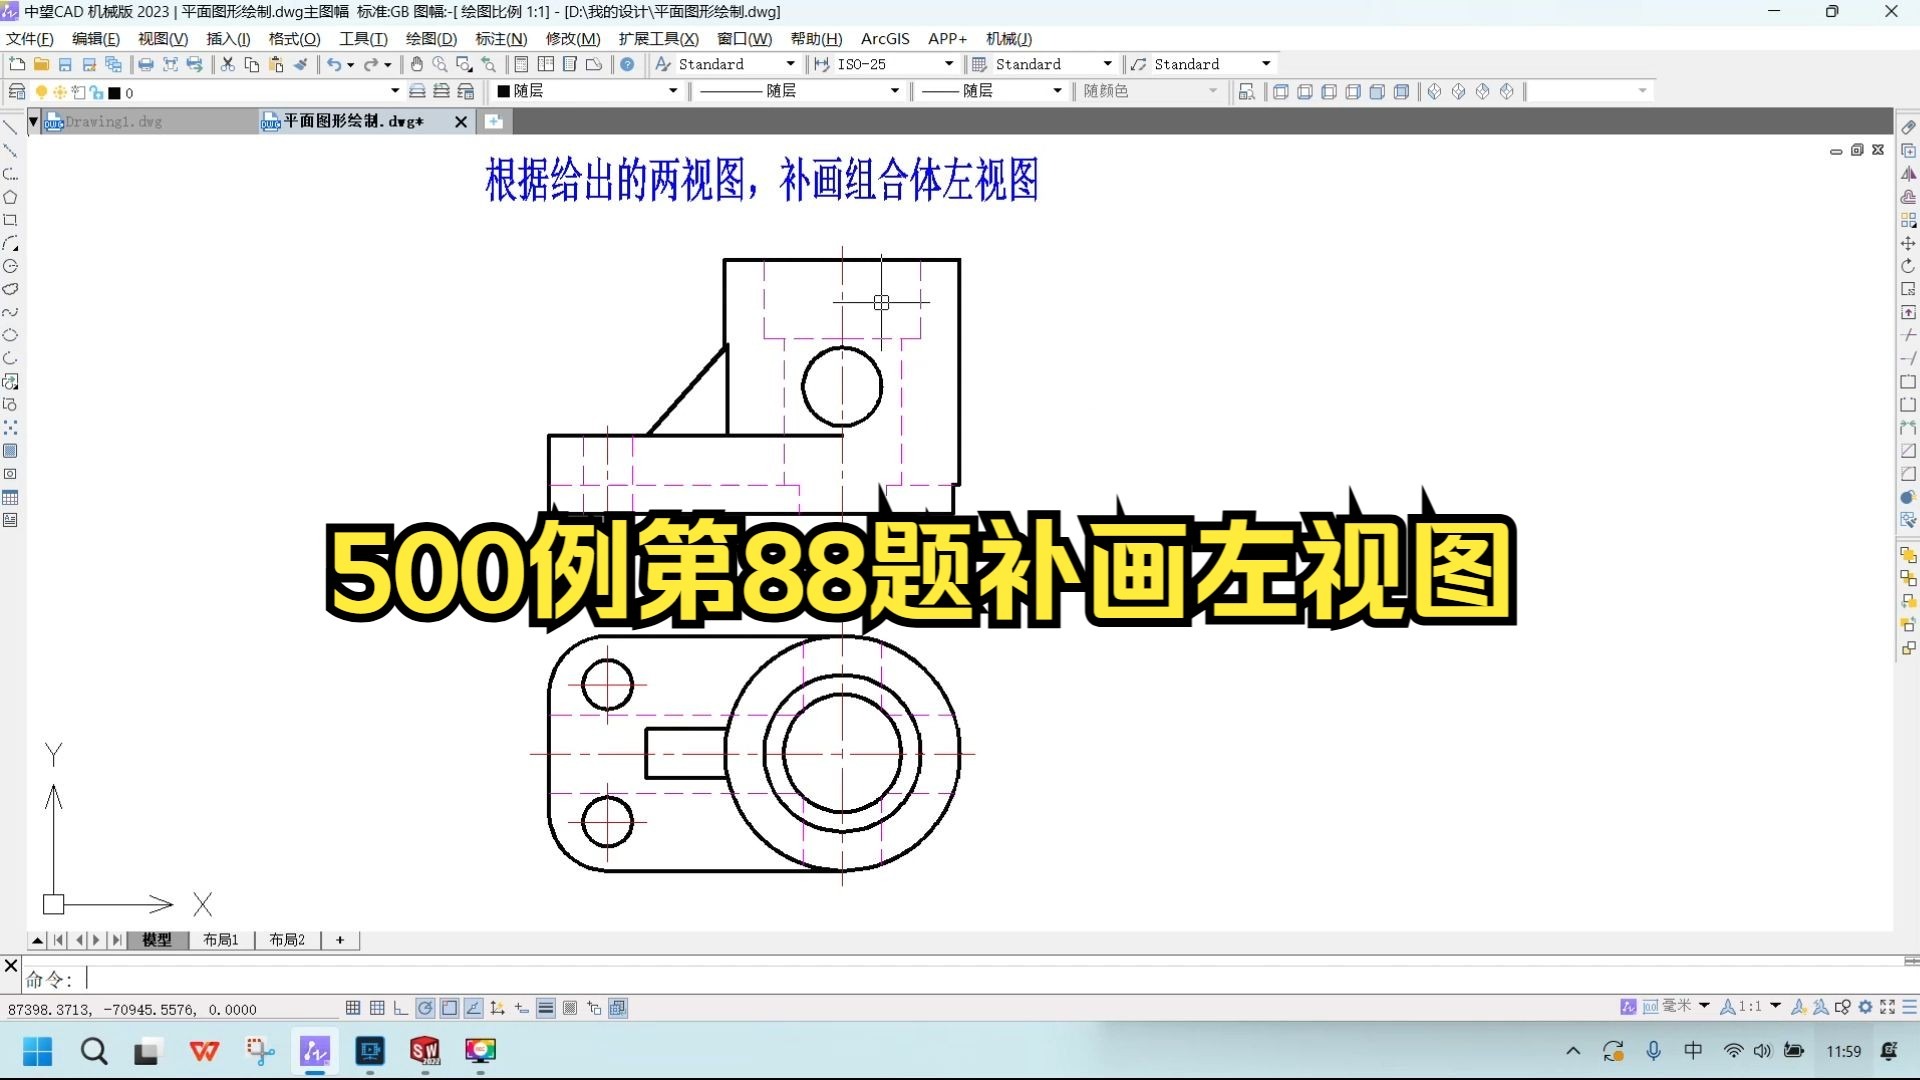Select the Line tool in left toolbar
This screenshot has width=1920, height=1080.
(10, 127)
